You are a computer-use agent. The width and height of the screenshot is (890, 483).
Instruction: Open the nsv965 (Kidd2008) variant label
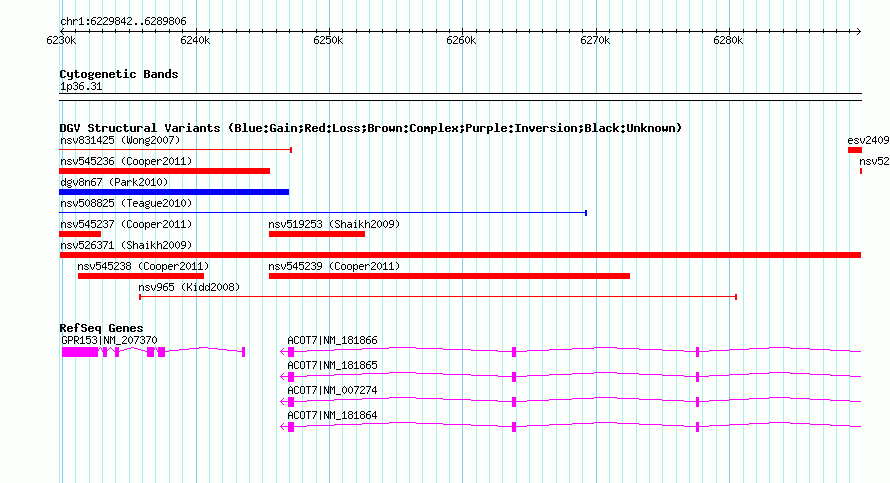[189, 287]
